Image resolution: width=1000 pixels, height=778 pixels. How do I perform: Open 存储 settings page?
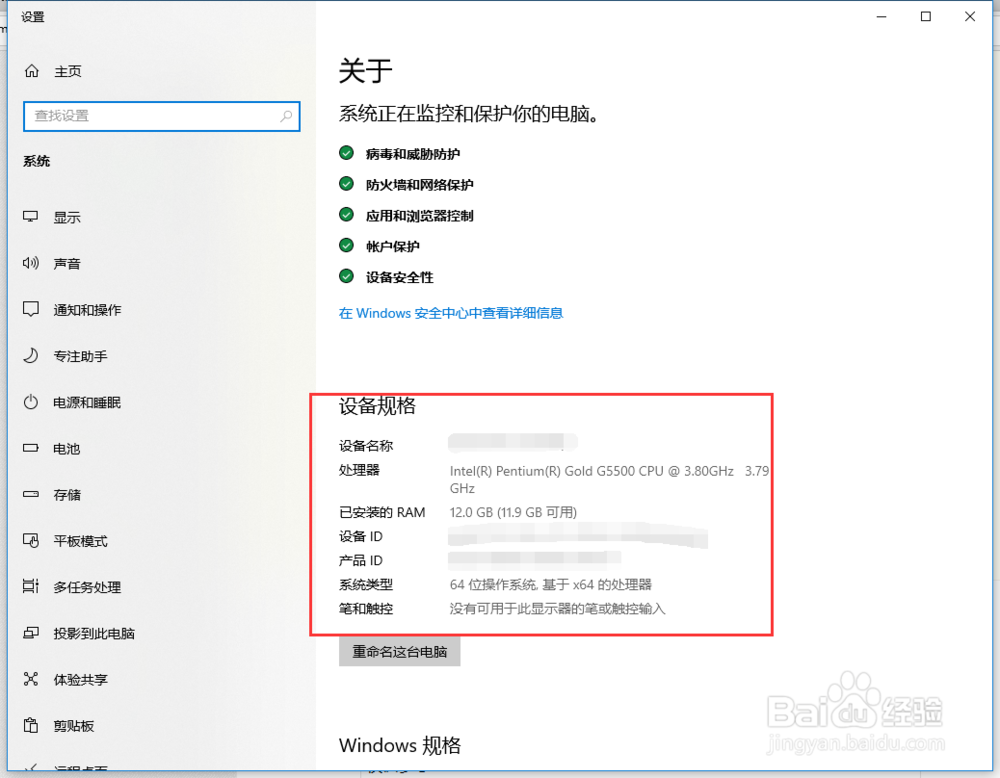(67, 495)
